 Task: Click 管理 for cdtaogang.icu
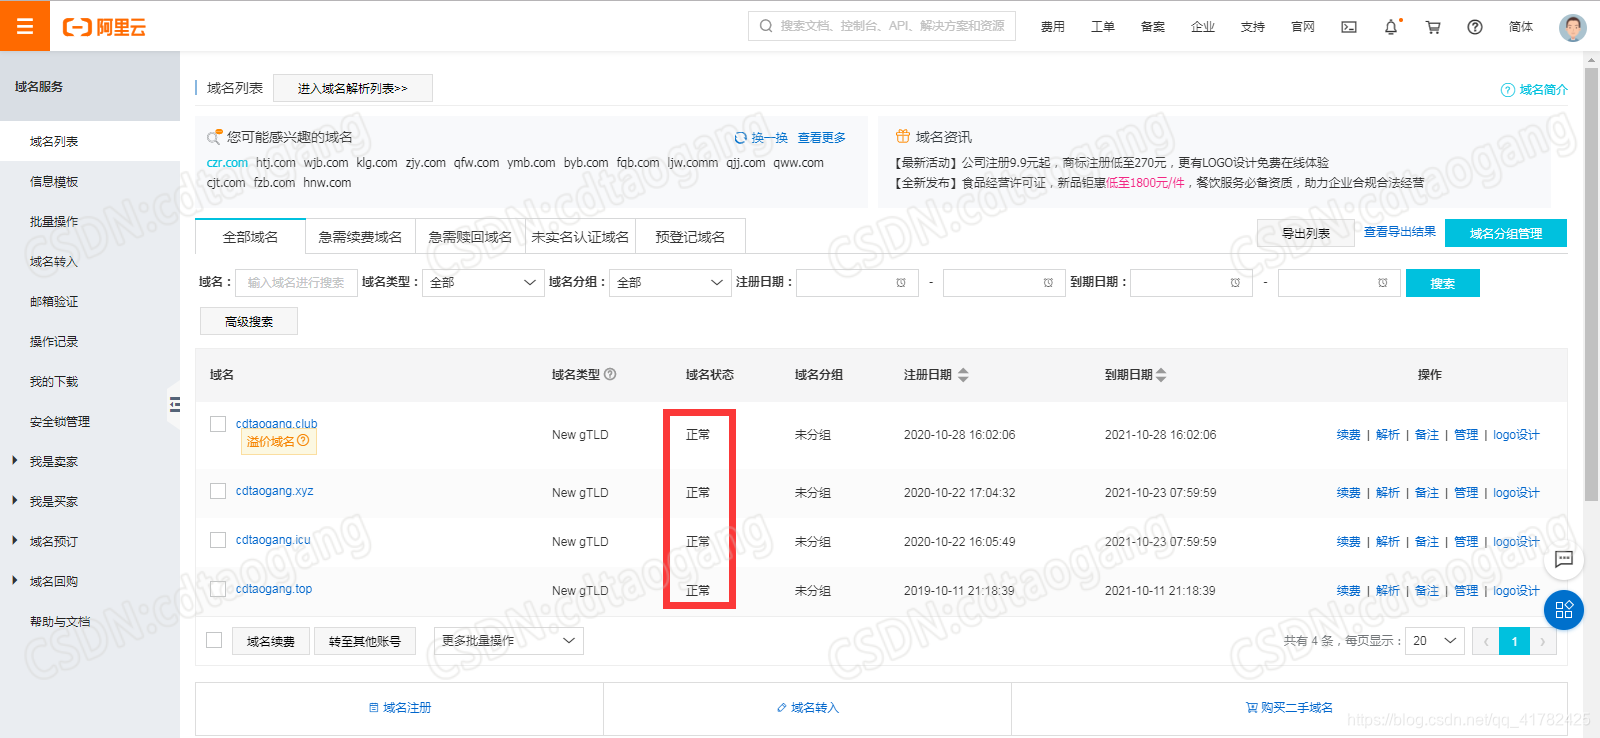(x=1466, y=542)
